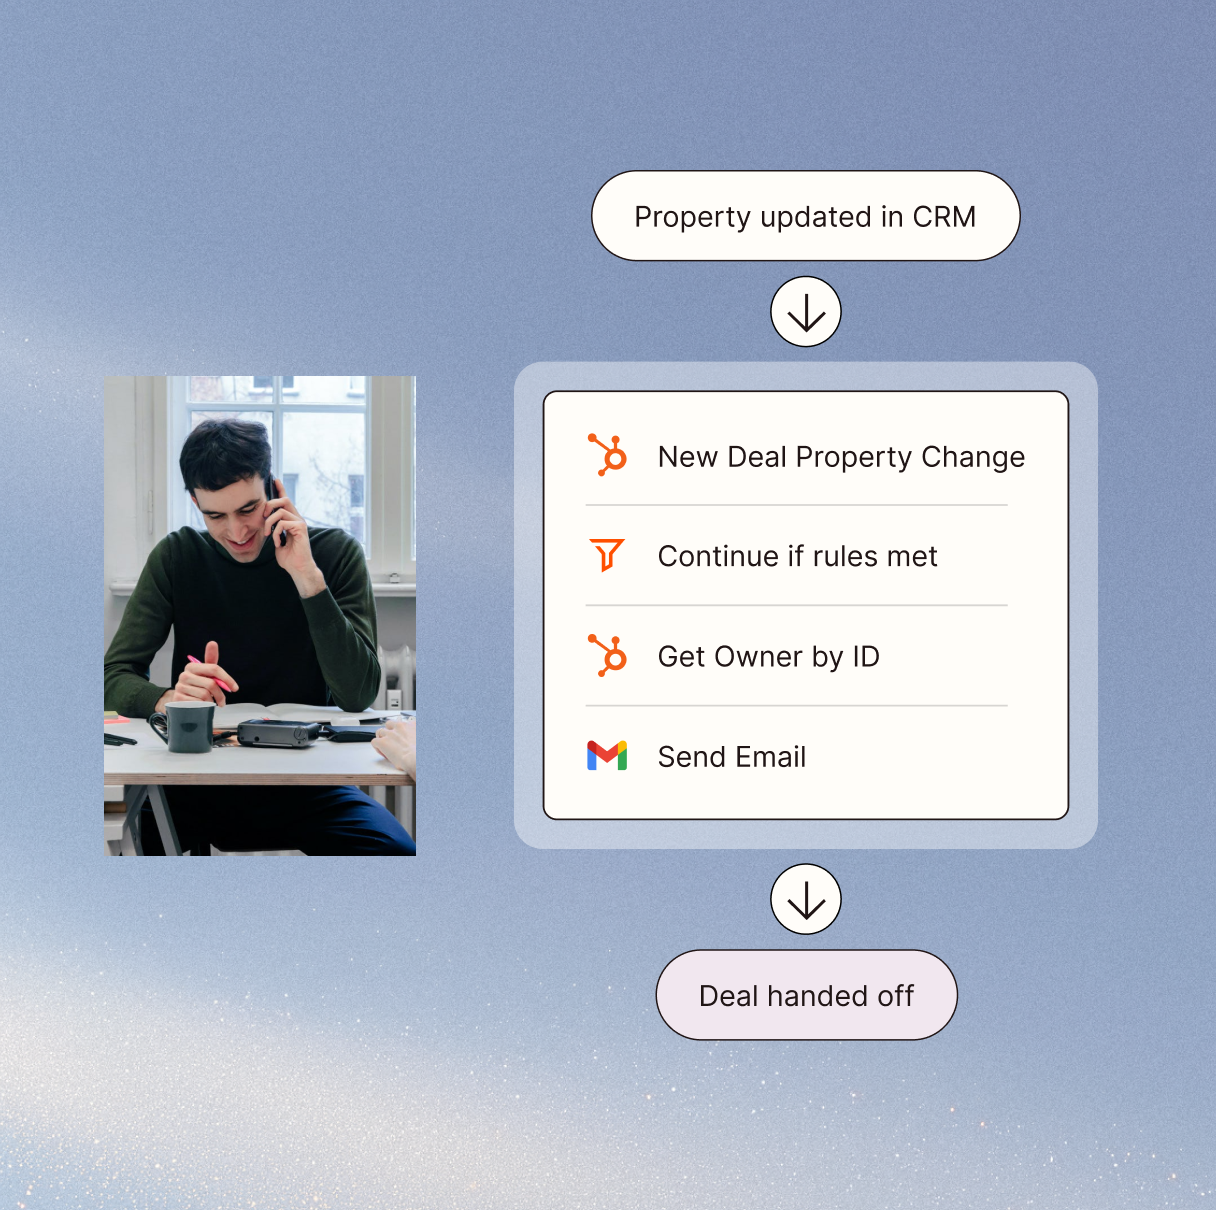Click the HubSpot icon beside New Deal Property Change

pyautogui.click(x=607, y=455)
